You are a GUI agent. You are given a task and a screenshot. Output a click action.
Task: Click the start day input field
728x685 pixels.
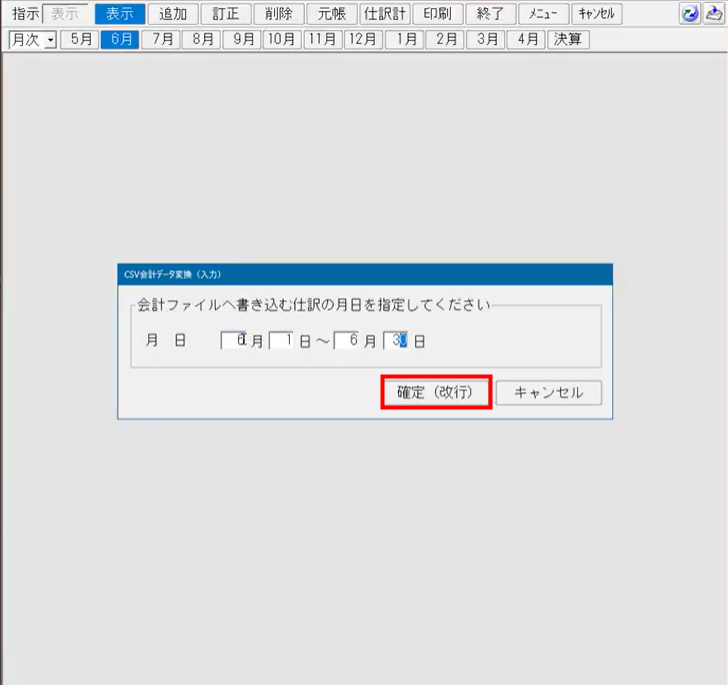point(282,340)
